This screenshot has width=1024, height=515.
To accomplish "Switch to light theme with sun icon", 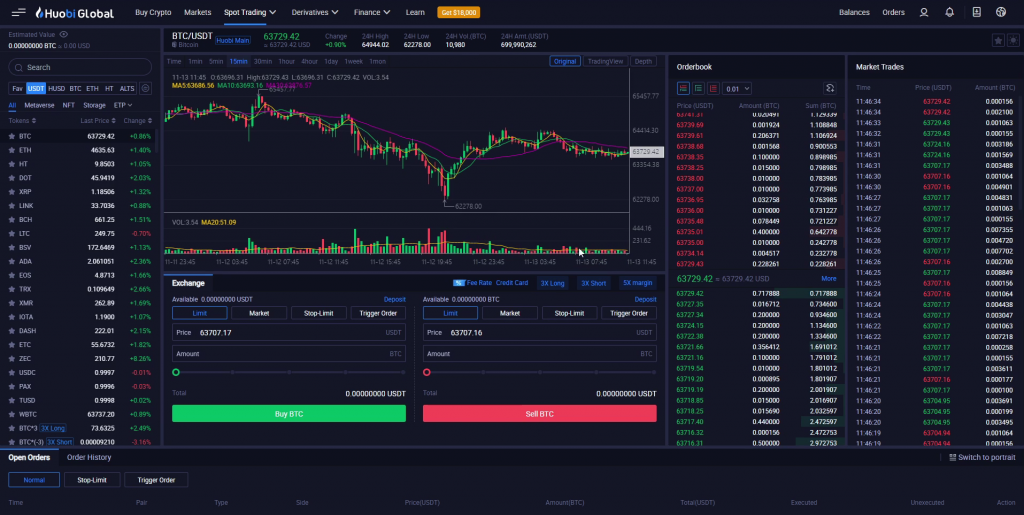I will (1013, 40).
